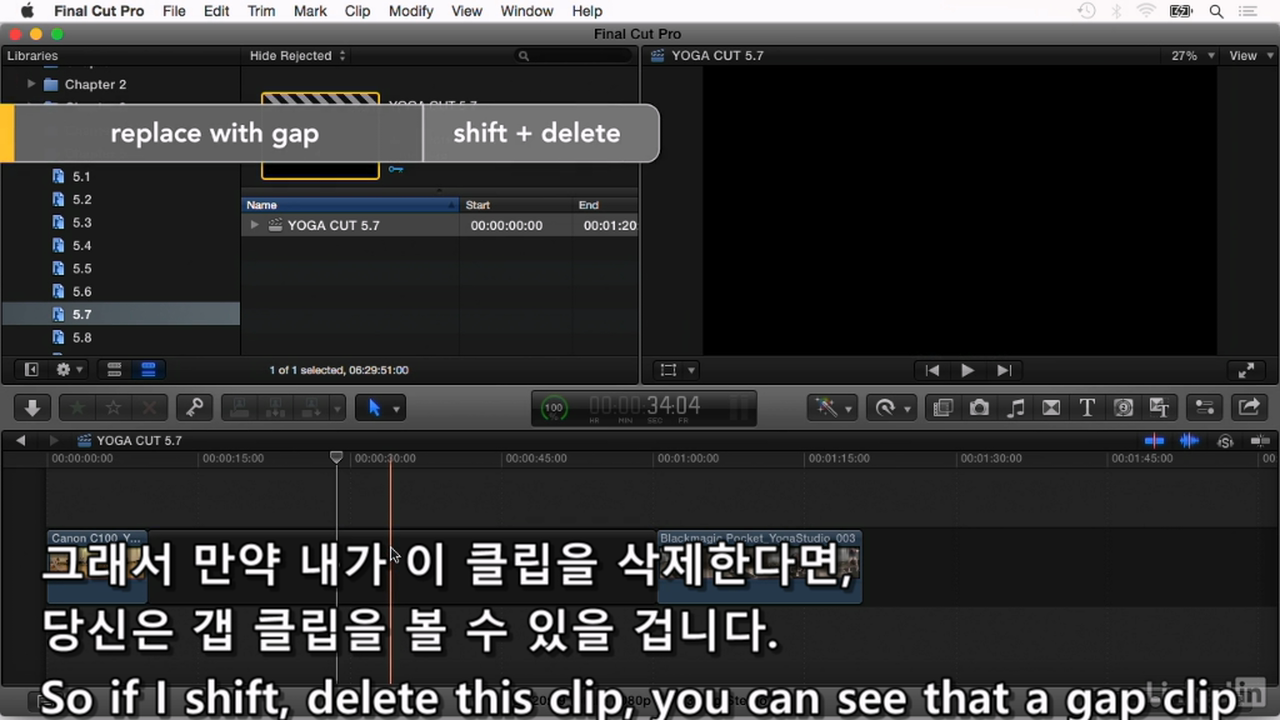This screenshot has height=720, width=1280.
Task: Toggle the Libraries sidebar visibility
Action: click(31, 370)
